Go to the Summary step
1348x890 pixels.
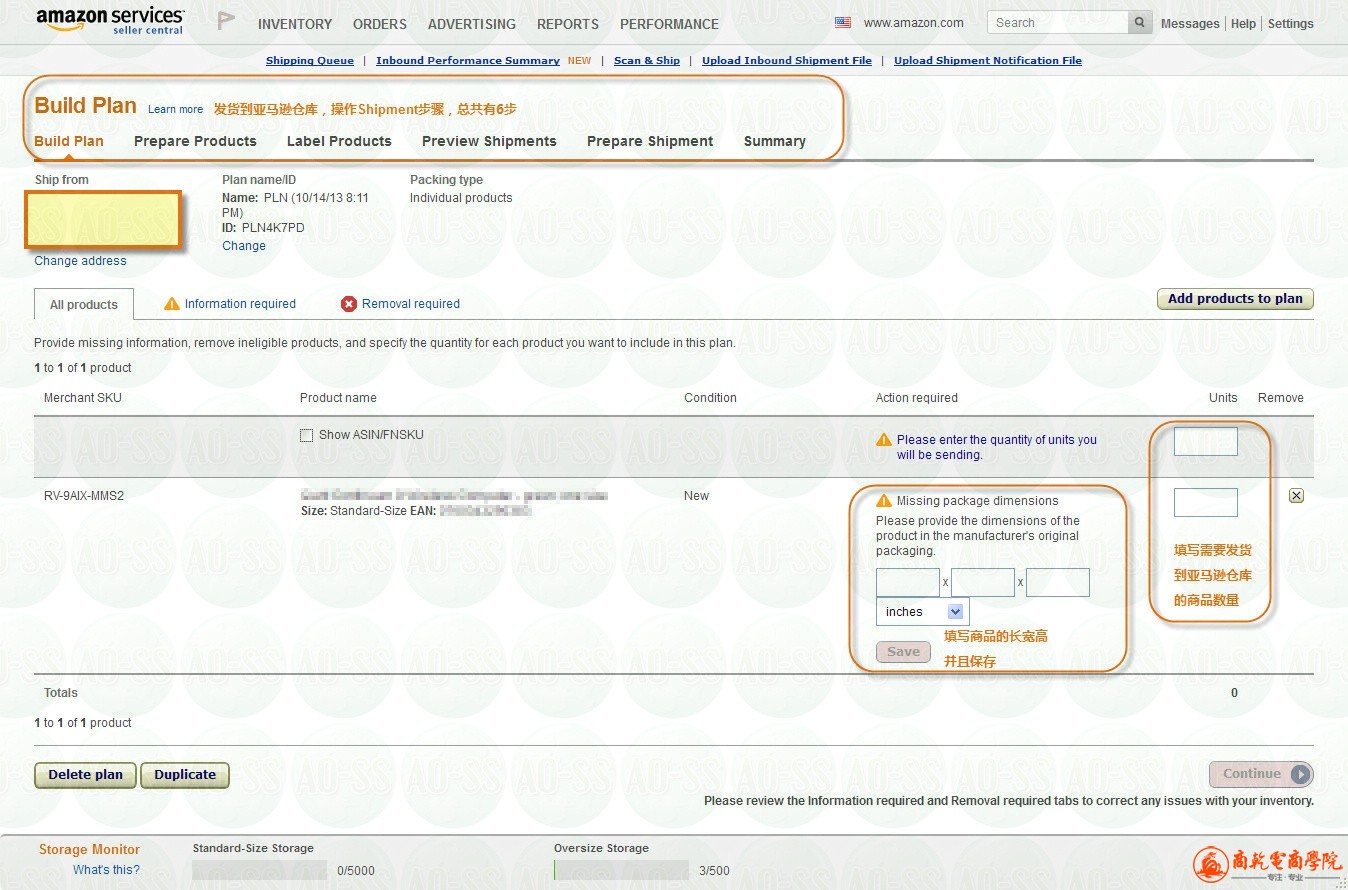click(x=775, y=141)
